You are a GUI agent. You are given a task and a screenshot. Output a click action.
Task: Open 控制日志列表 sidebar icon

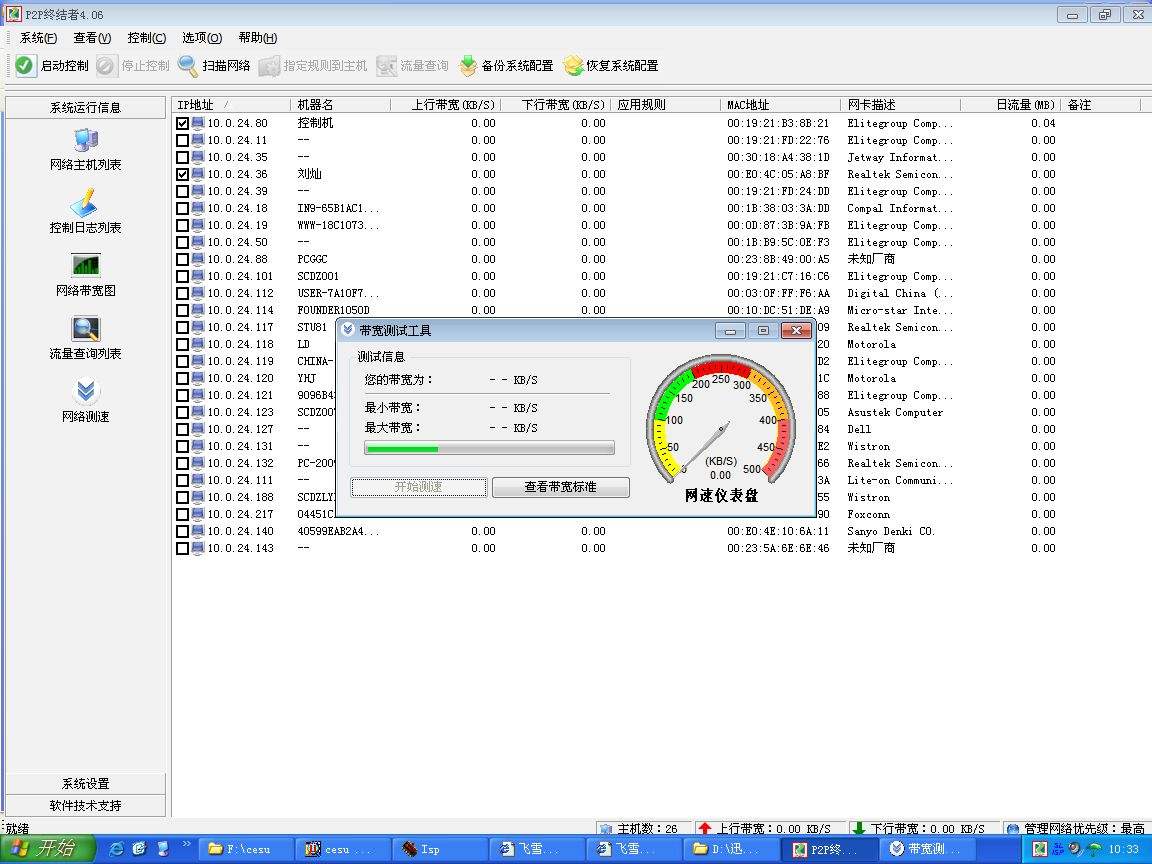click(x=85, y=203)
